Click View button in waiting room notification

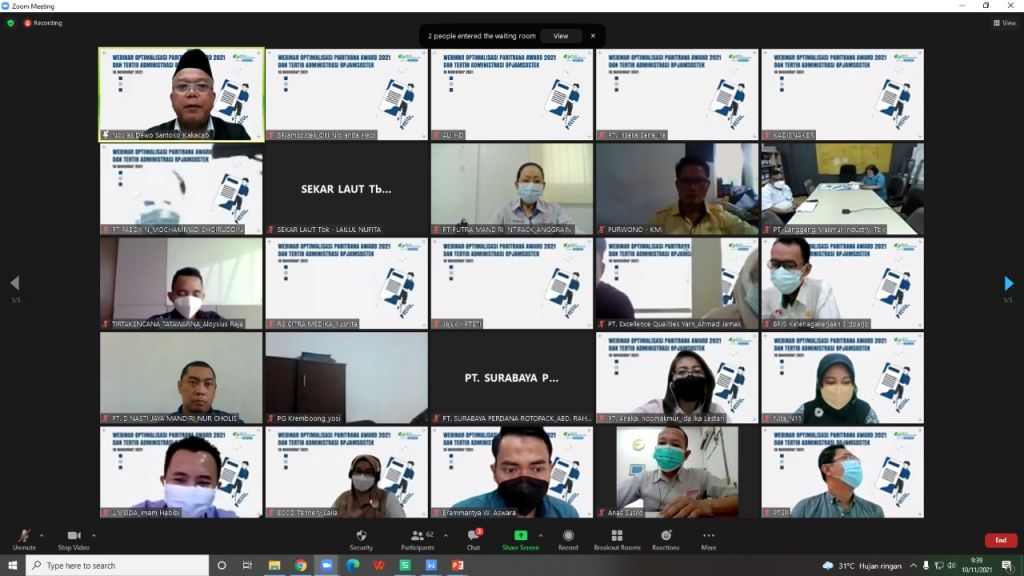point(561,36)
